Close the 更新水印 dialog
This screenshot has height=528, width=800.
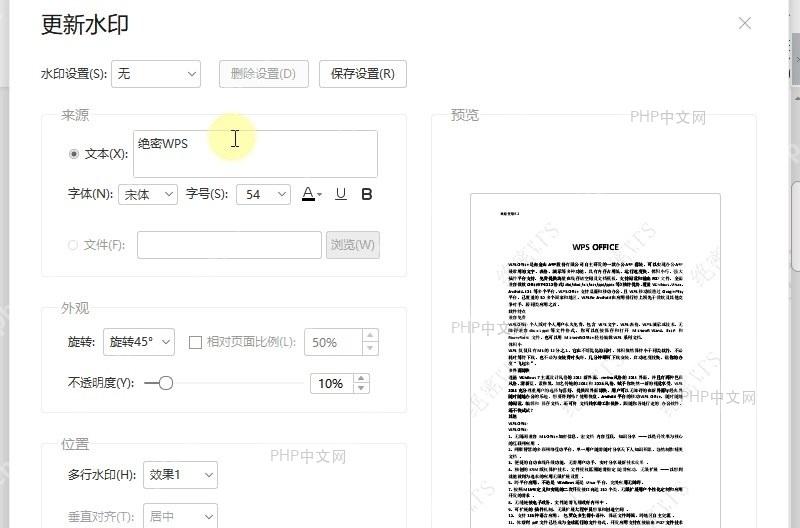tap(745, 23)
